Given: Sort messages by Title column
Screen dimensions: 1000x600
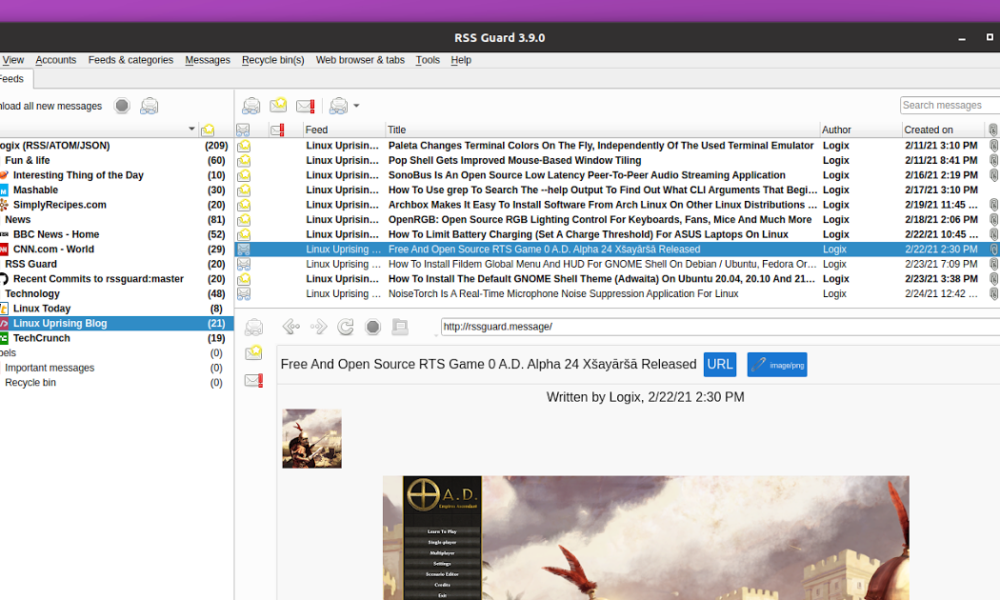Looking at the screenshot, I should (397, 130).
